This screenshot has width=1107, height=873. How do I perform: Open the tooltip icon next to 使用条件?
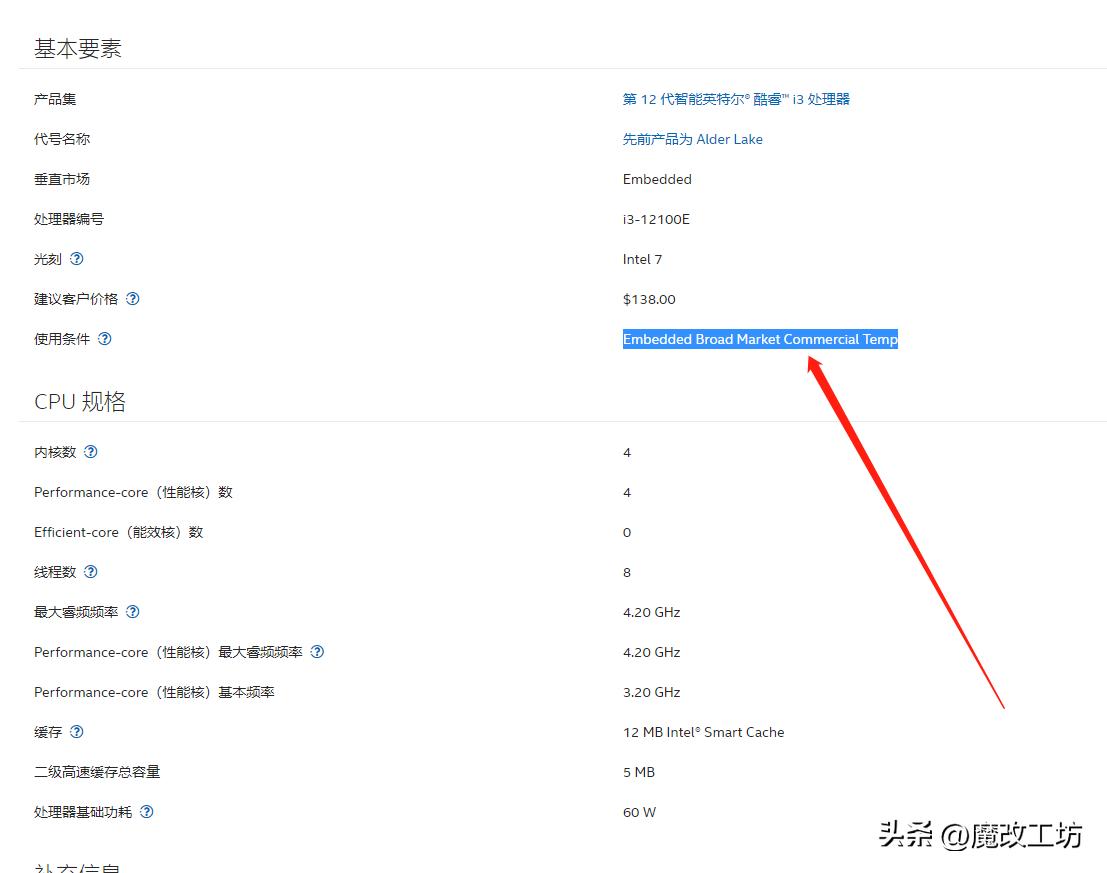click(104, 339)
